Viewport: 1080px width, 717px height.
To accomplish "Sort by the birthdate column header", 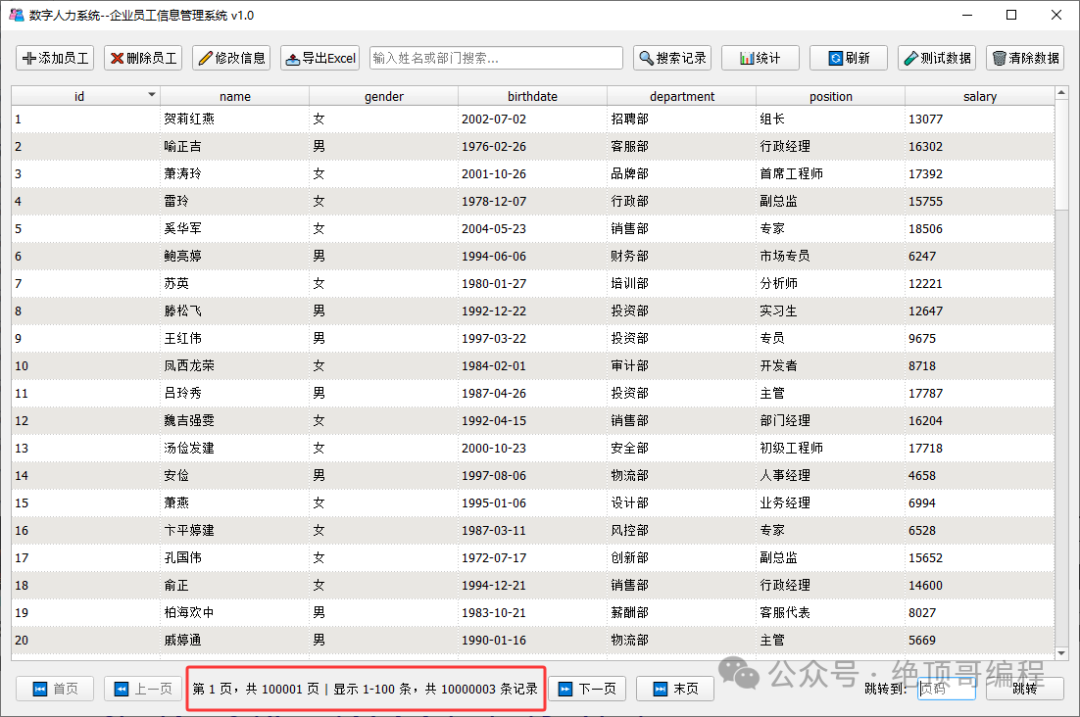I will 532,96.
